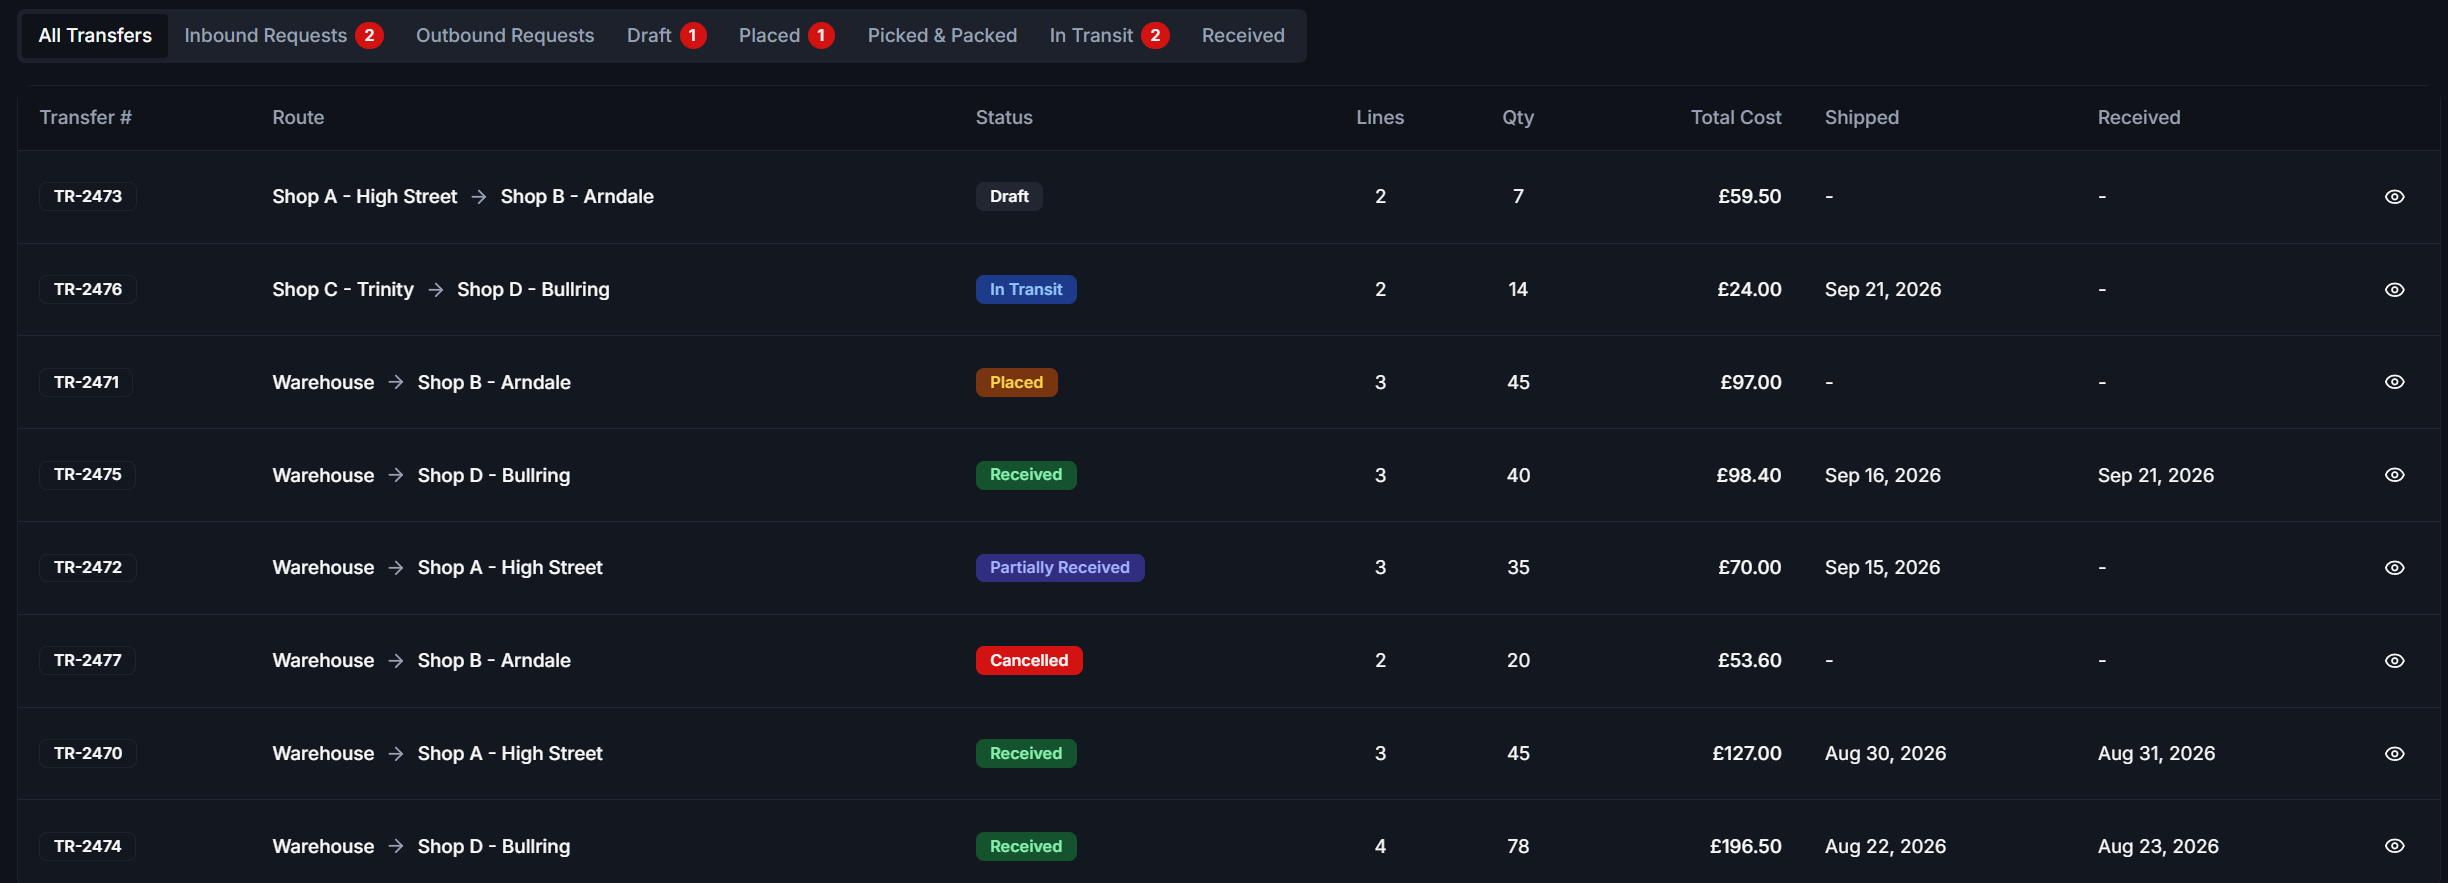Click the Route column header
Image resolution: width=2448 pixels, height=883 pixels.
pyautogui.click(x=298, y=118)
